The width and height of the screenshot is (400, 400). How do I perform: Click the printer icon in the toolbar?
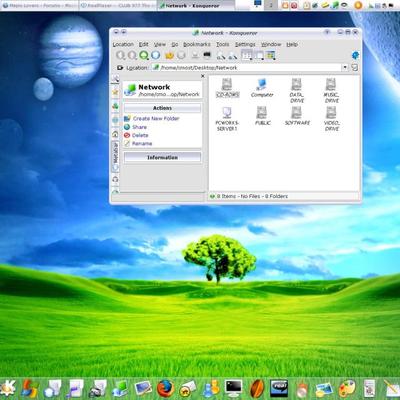[x=195, y=55]
